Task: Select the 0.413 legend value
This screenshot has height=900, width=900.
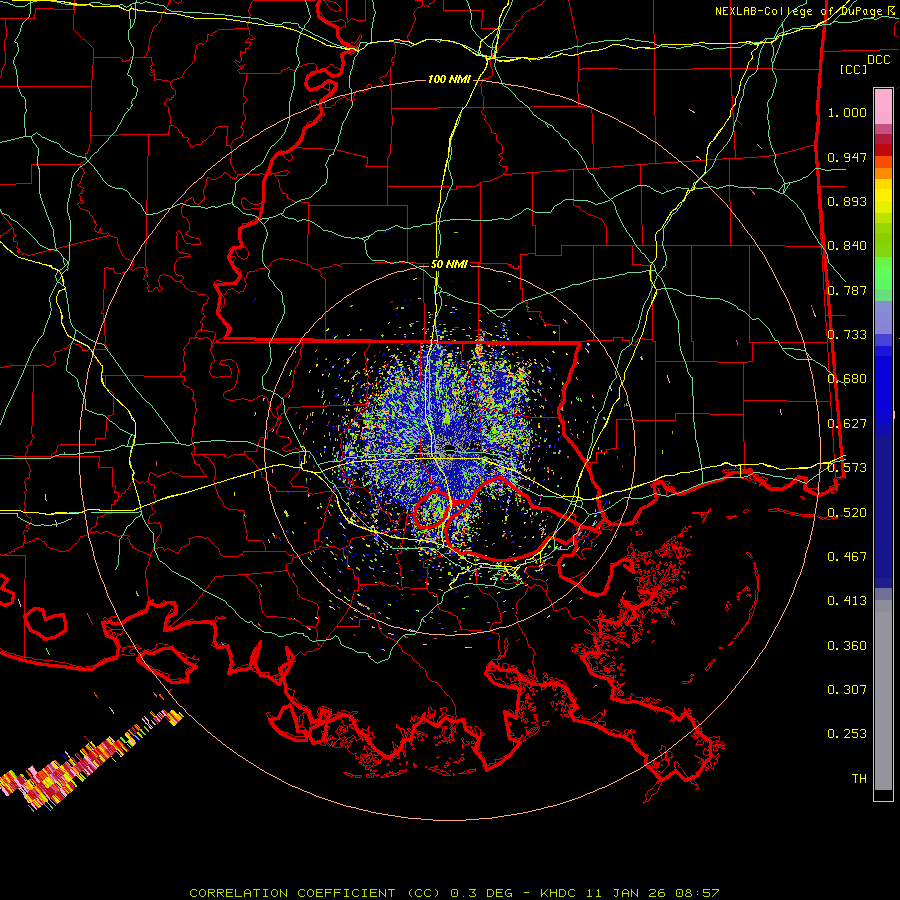Action: point(847,601)
